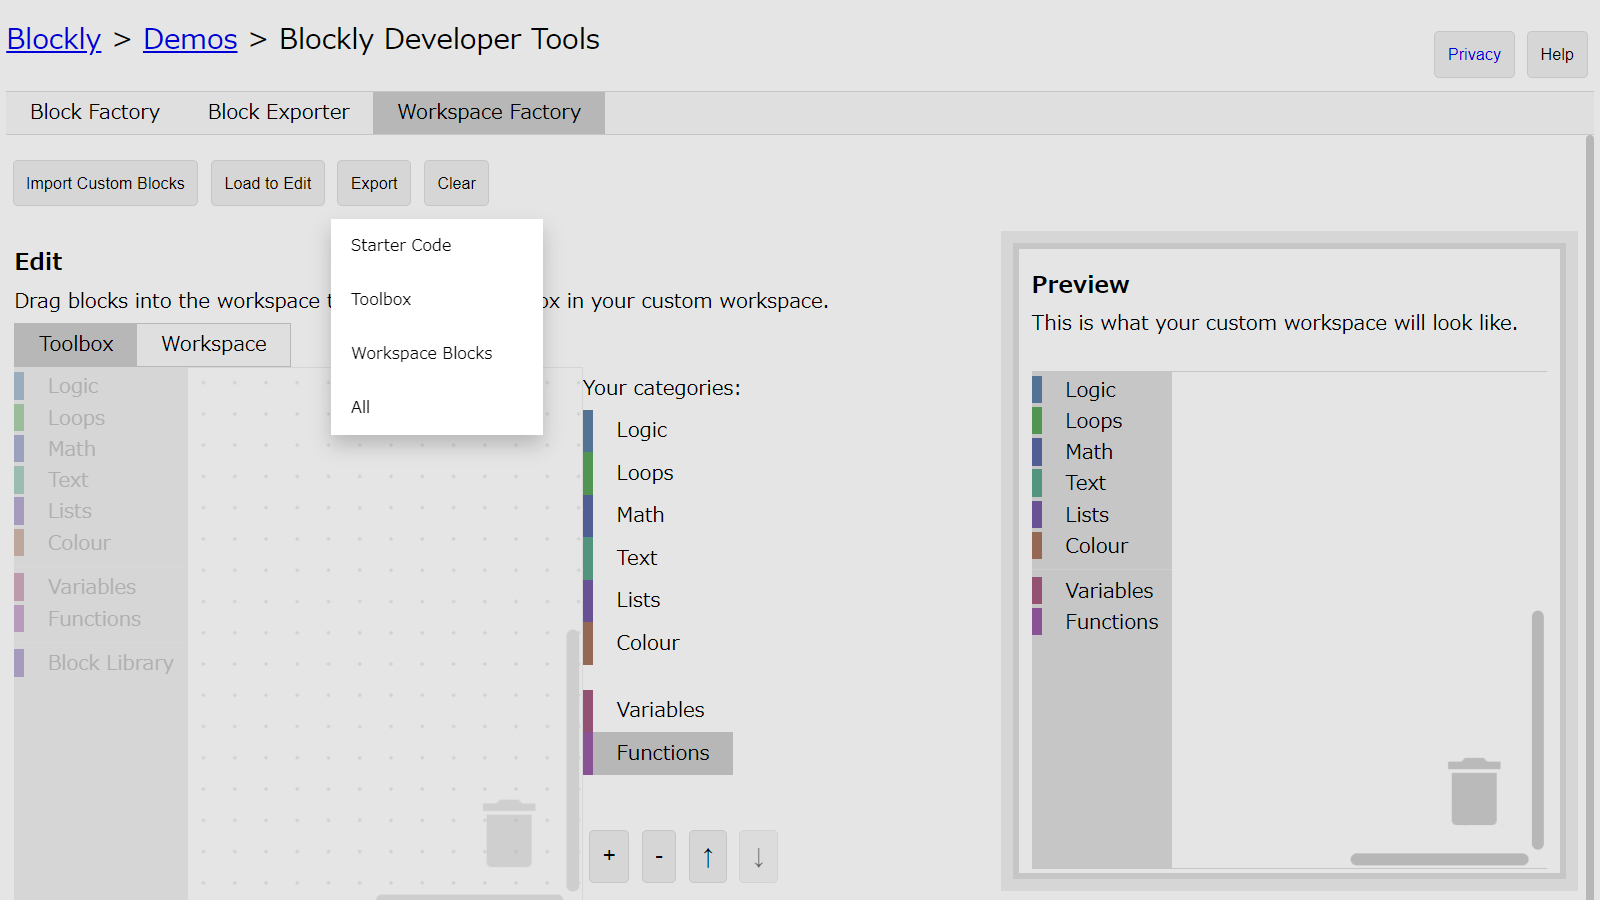This screenshot has width=1600, height=900.
Task: Click the Import Custom Blocks button
Action: point(105,183)
